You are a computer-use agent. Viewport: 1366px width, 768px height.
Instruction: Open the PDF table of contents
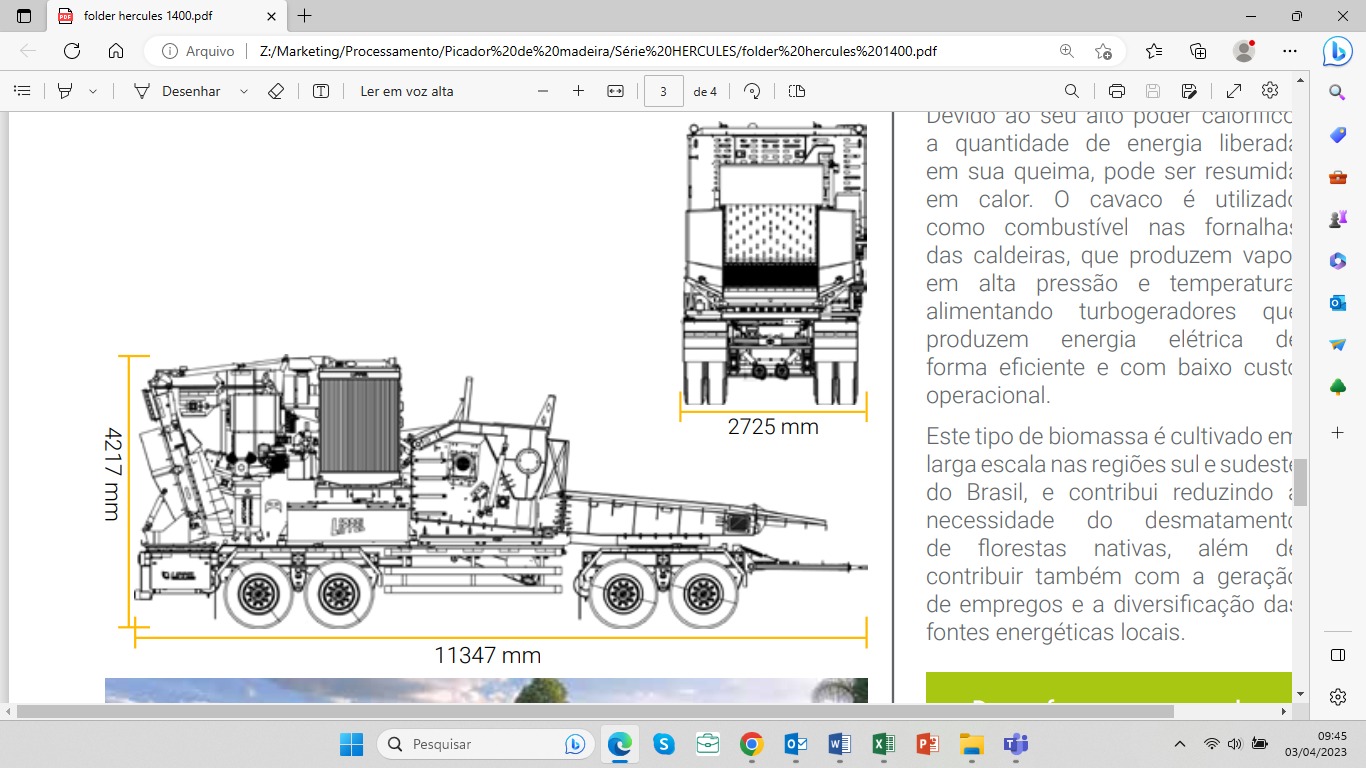[22, 91]
